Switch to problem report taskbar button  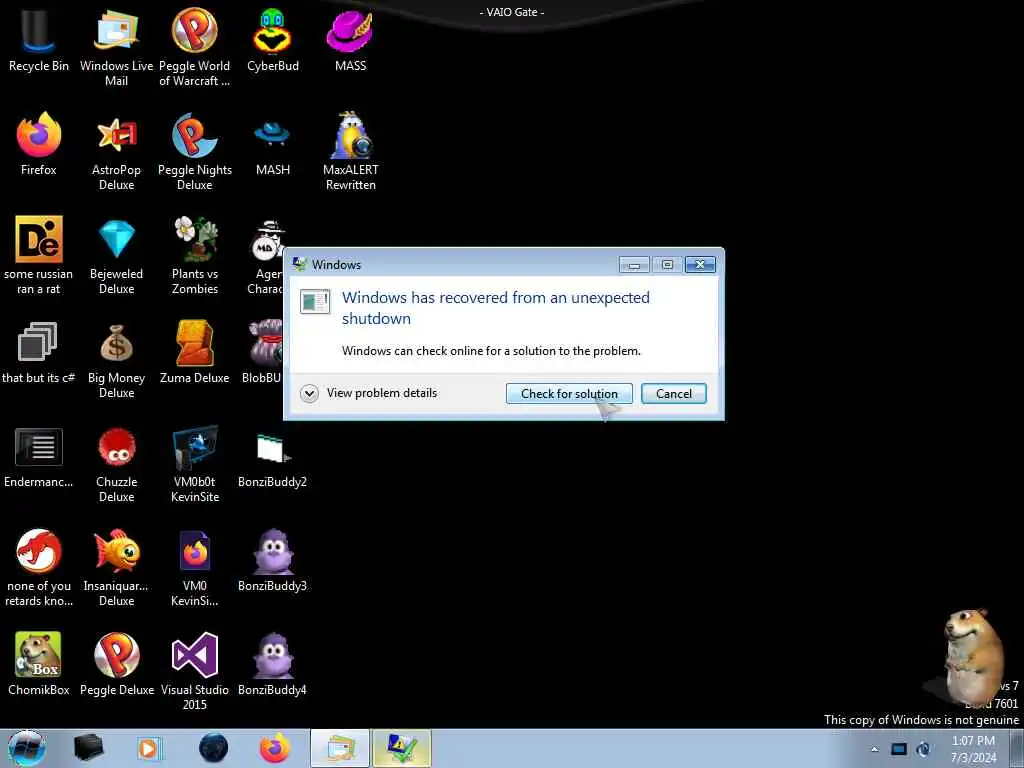tap(402, 748)
